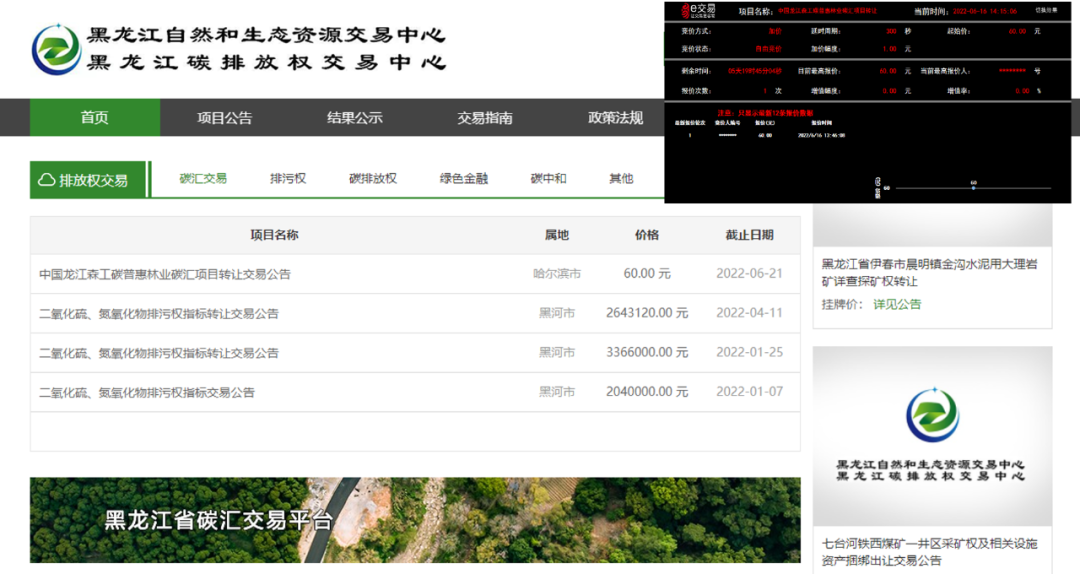Click the 起始价 value 60.00

1017,31
